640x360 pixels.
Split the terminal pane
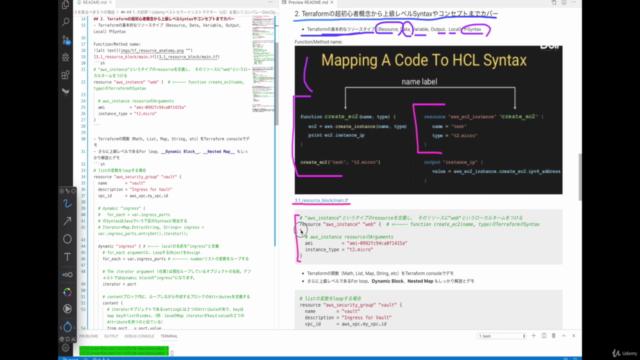click(544, 336)
